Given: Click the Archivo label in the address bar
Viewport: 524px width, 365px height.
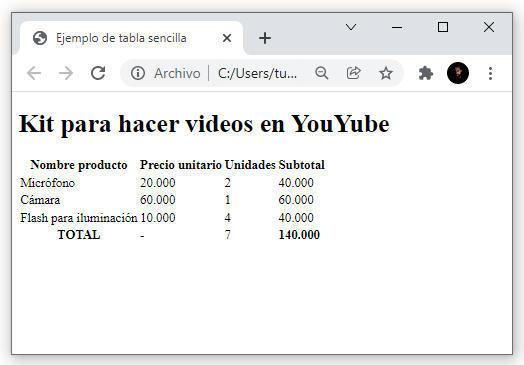Looking at the screenshot, I should pyautogui.click(x=177, y=73).
